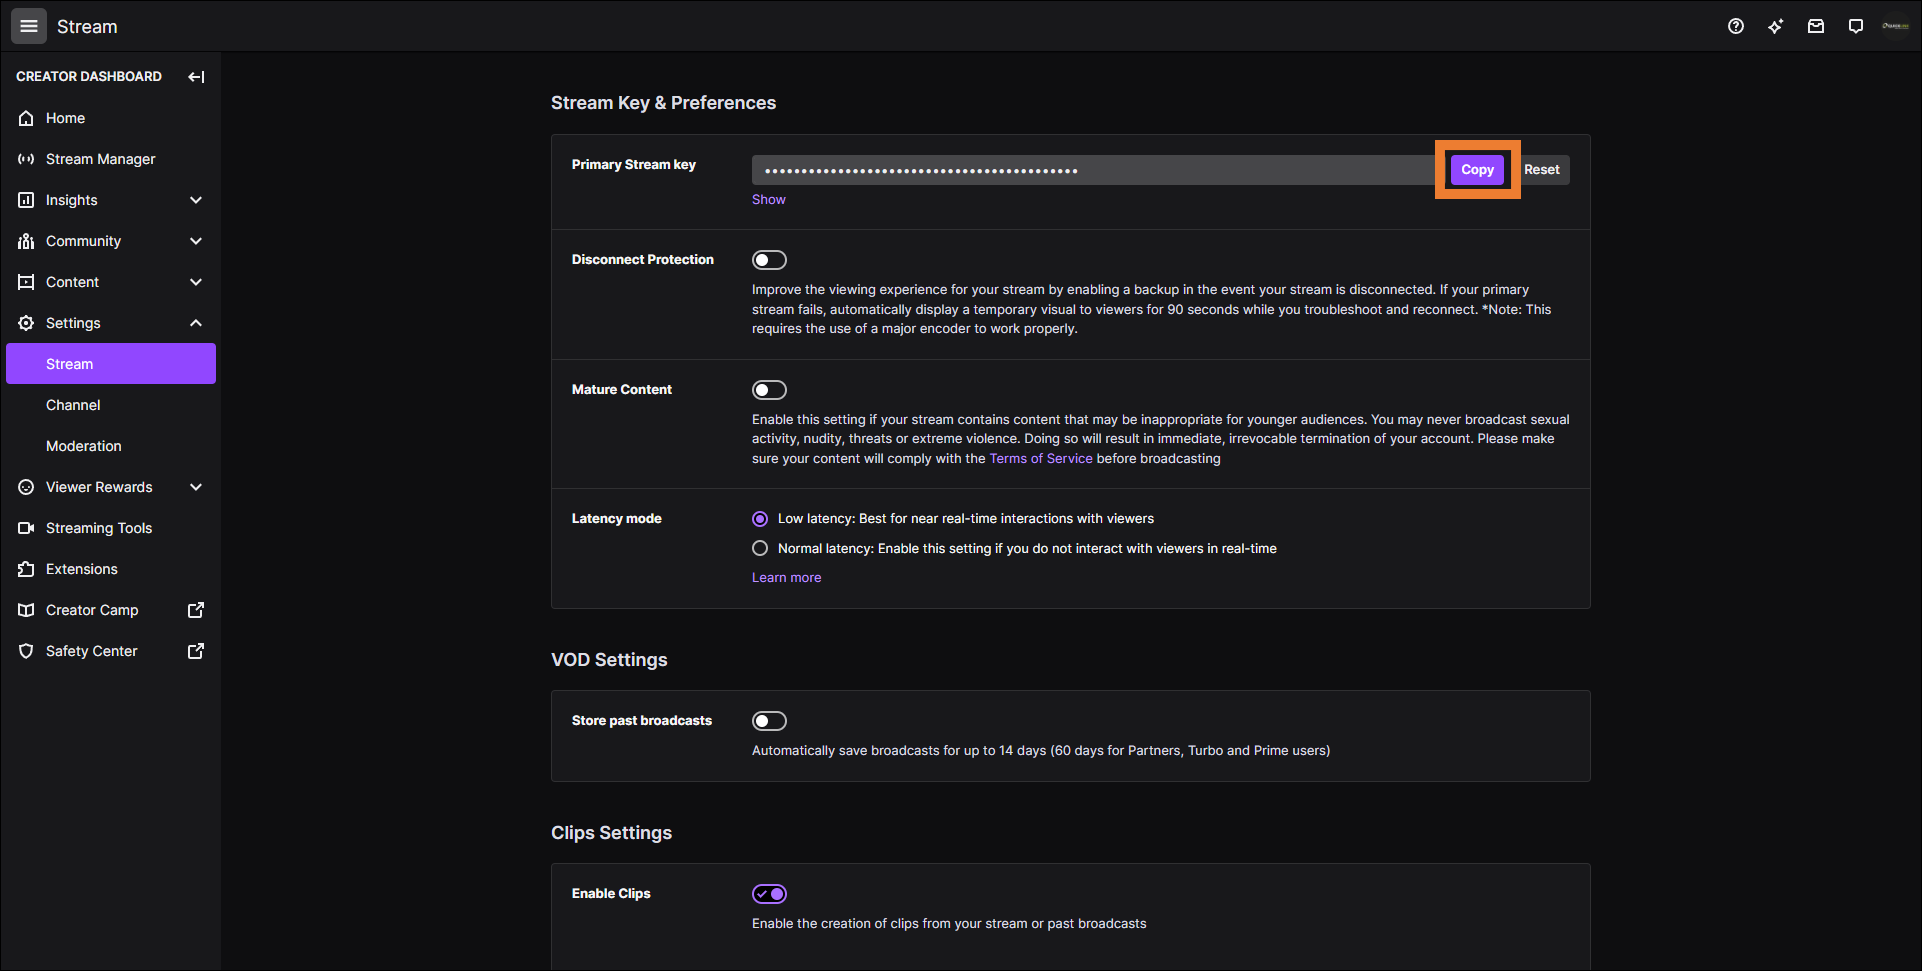This screenshot has height=971, width=1922.
Task: Expand the Insights section chevron
Action: point(196,200)
